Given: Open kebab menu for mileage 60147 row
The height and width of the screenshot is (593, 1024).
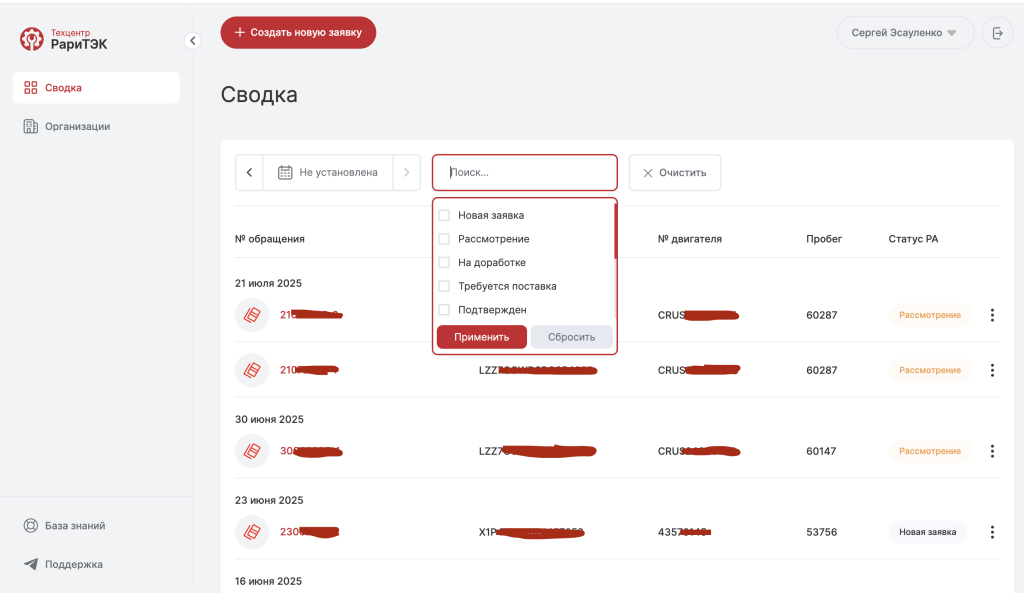Looking at the screenshot, I should [x=992, y=451].
